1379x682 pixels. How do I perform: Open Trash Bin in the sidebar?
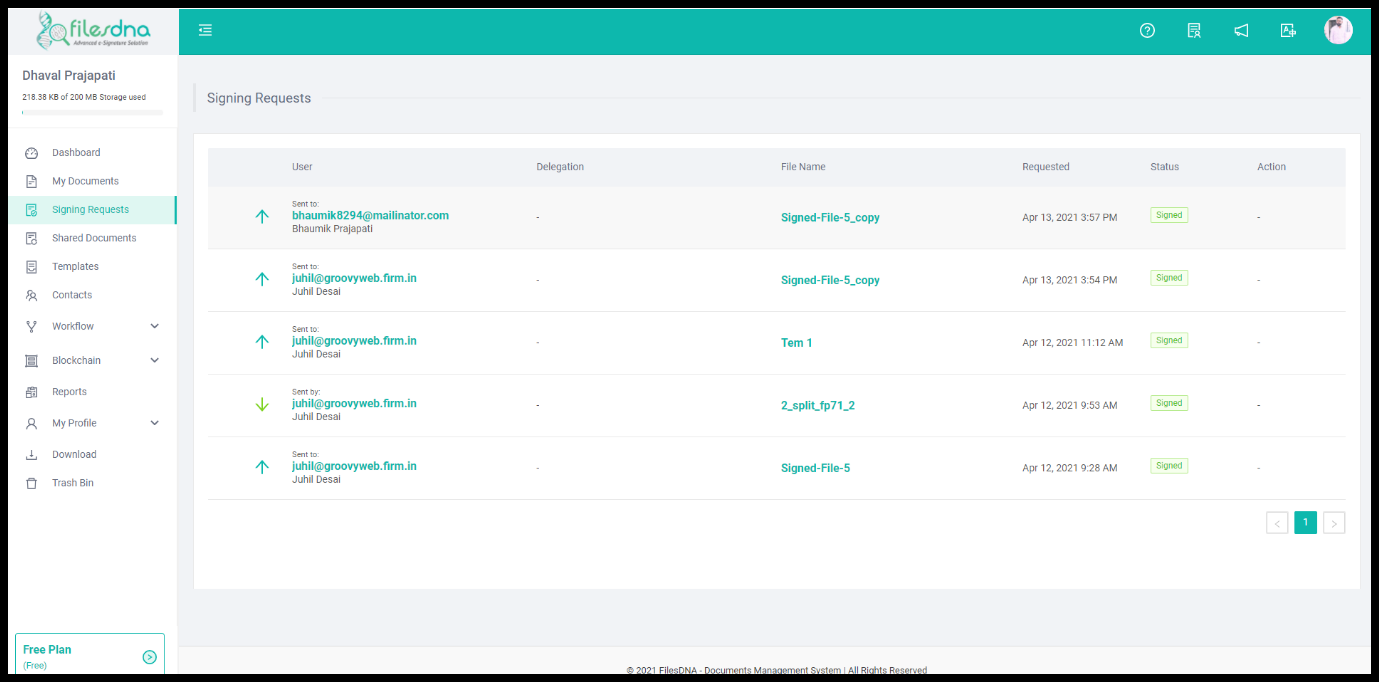coord(73,483)
